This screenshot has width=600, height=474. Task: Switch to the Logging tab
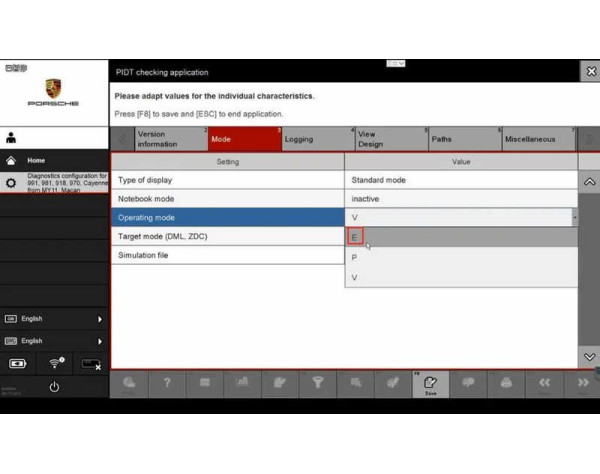[x=310, y=140]
